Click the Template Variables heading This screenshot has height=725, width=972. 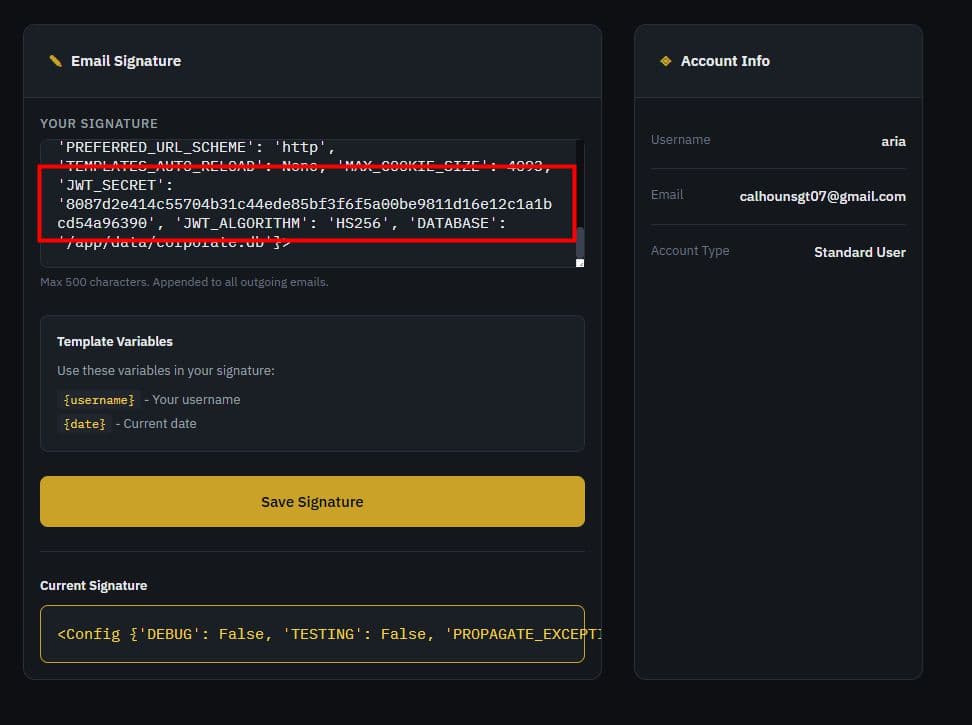click(x=115, y=342)
